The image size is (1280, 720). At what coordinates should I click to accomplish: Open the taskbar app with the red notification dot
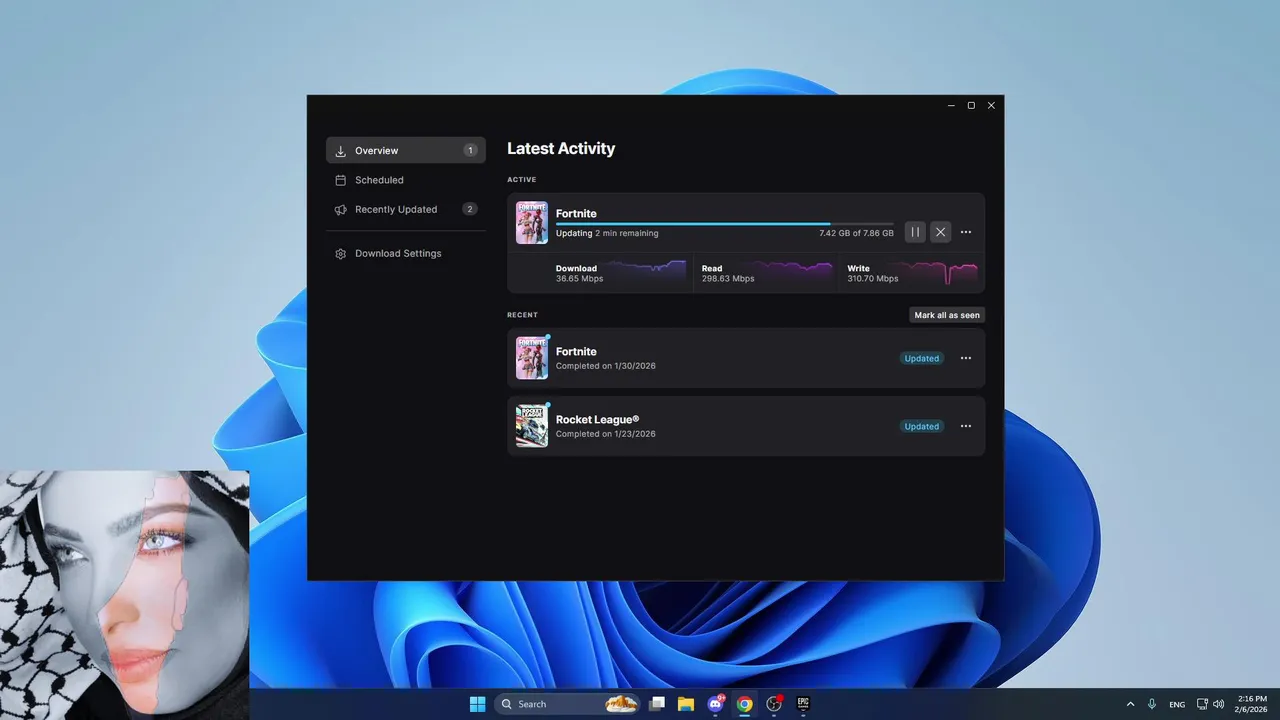pos(774,704)
